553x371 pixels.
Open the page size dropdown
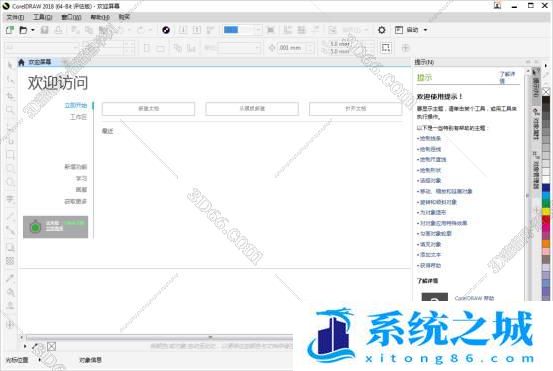(x=75, y=47)
